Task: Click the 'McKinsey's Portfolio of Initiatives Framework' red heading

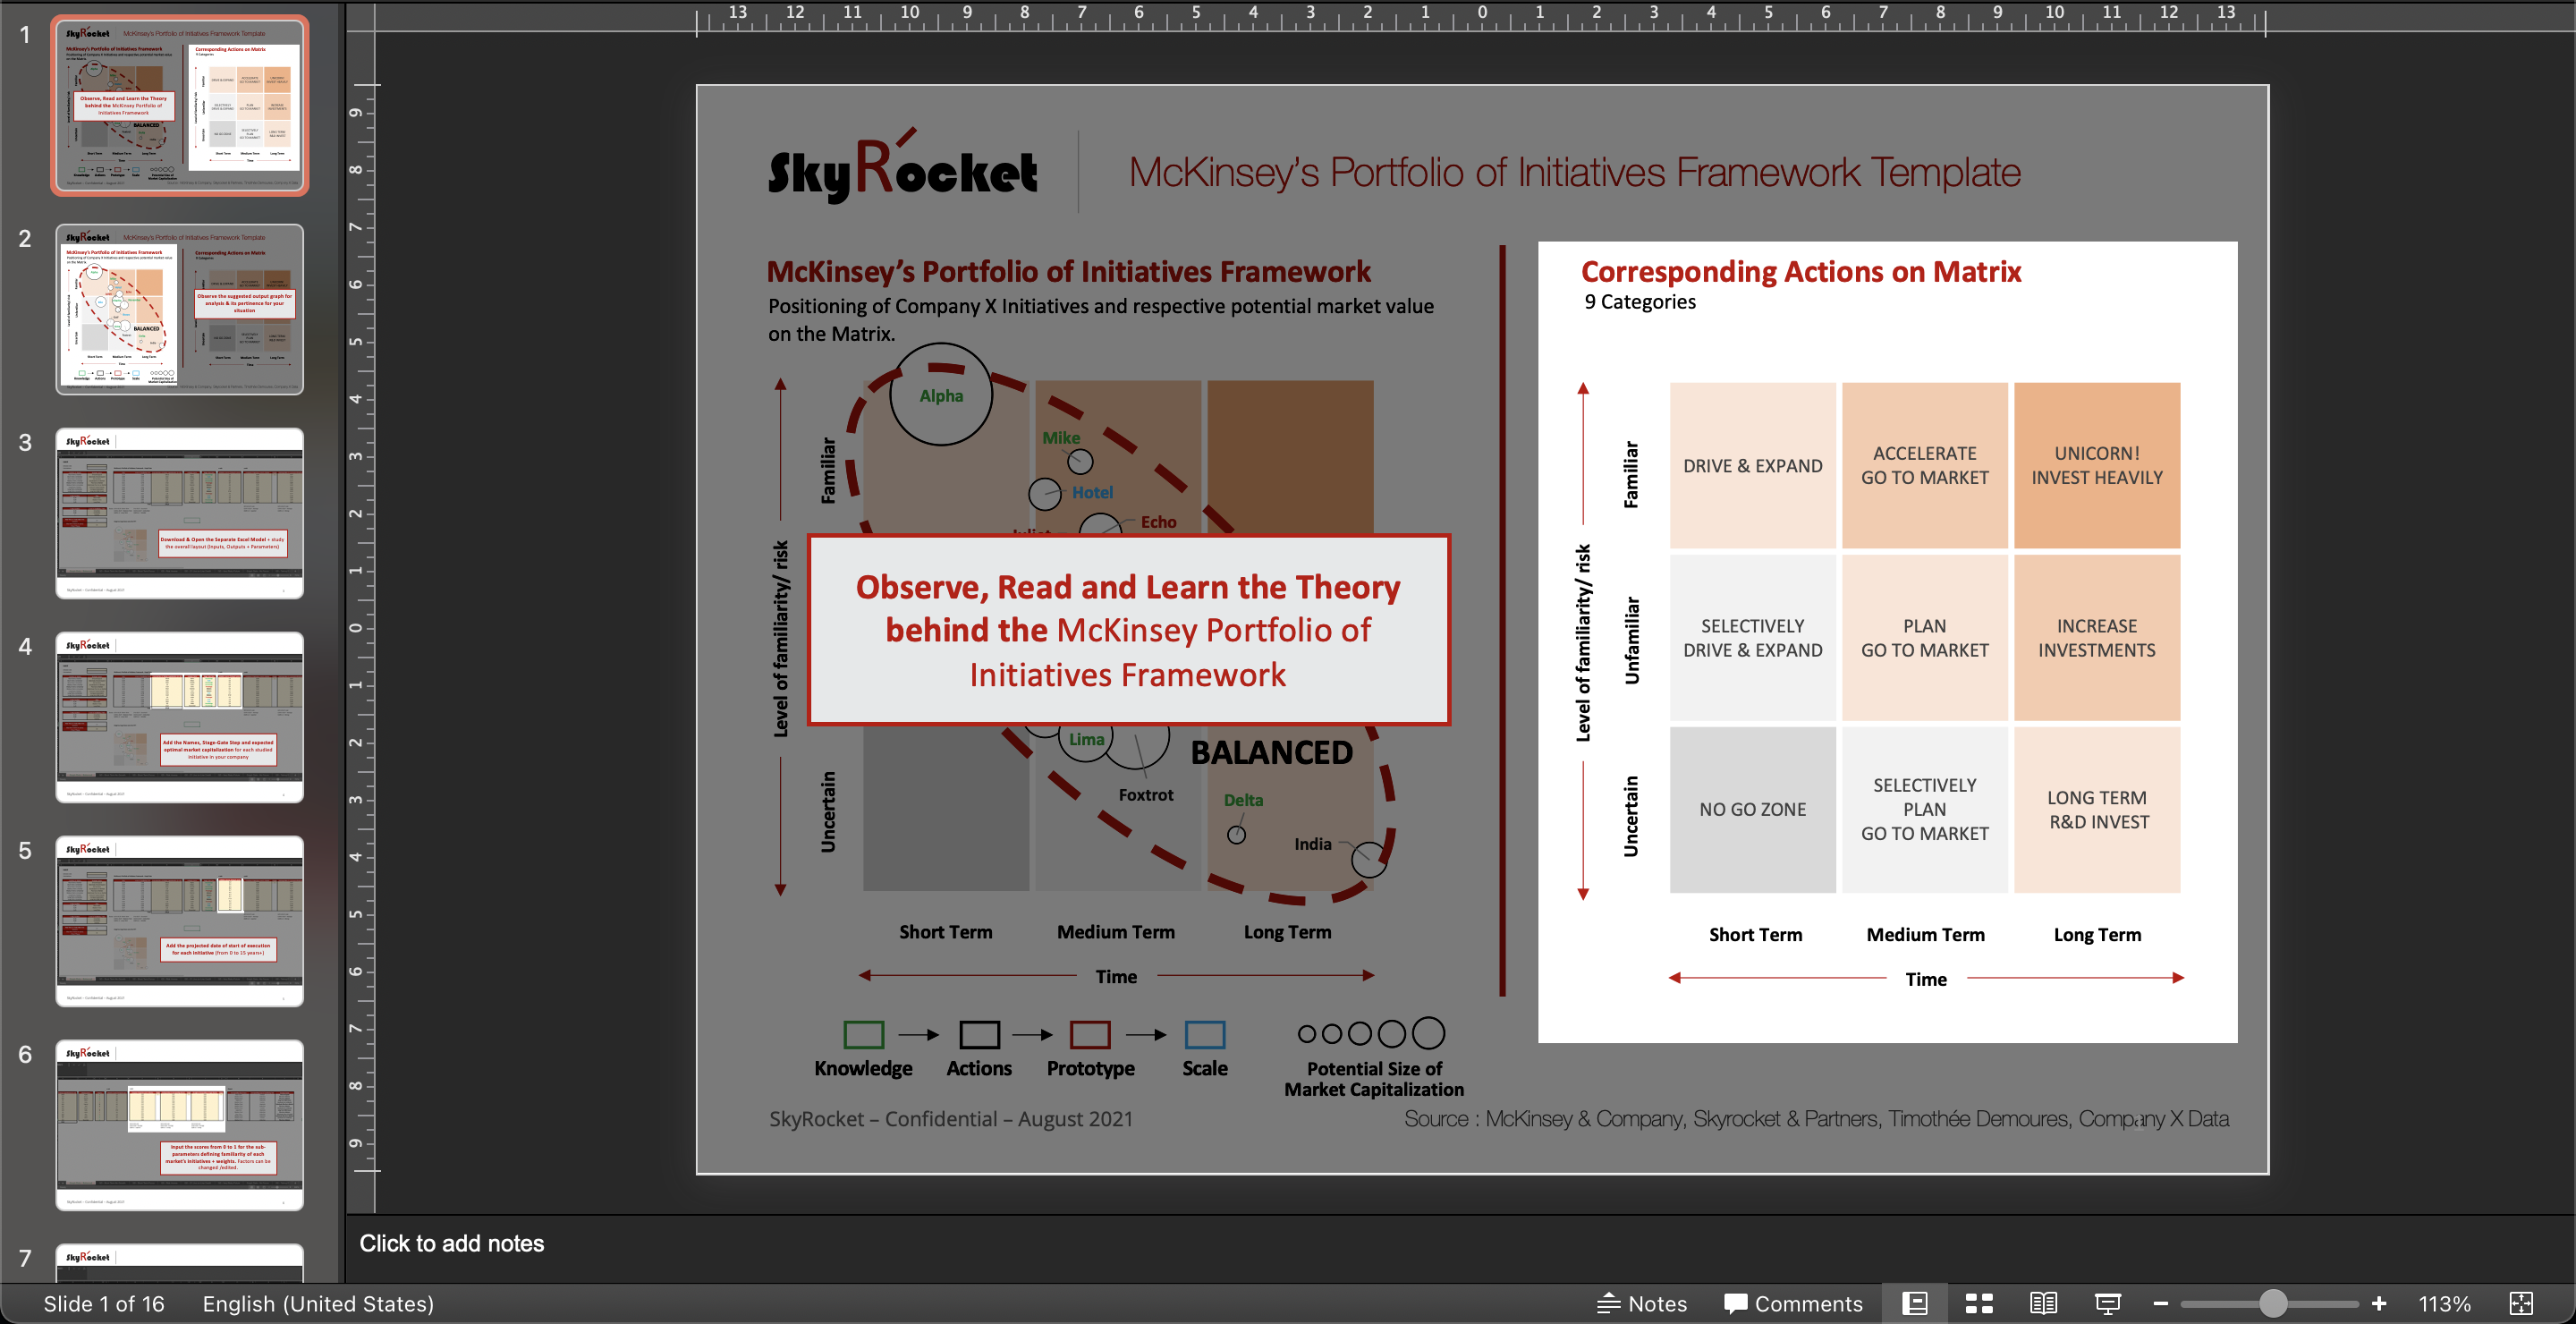Action: point(1068,271)
